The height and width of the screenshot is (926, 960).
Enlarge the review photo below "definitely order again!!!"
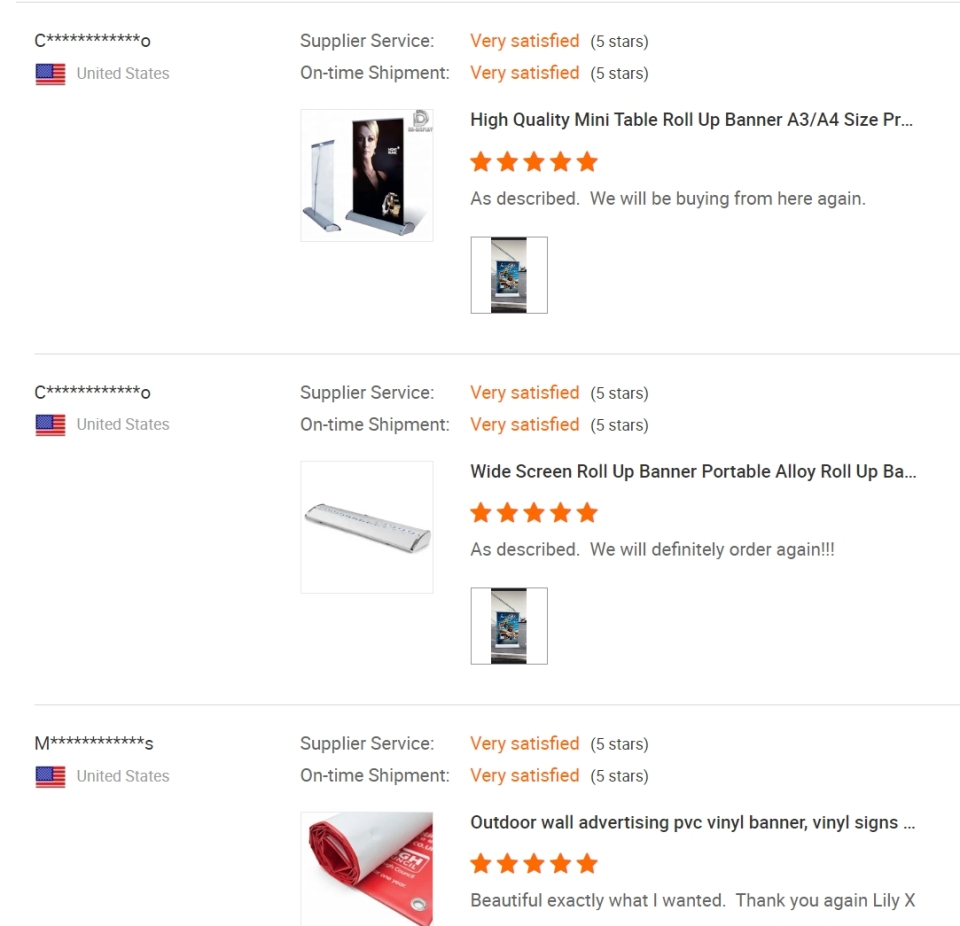509,626
